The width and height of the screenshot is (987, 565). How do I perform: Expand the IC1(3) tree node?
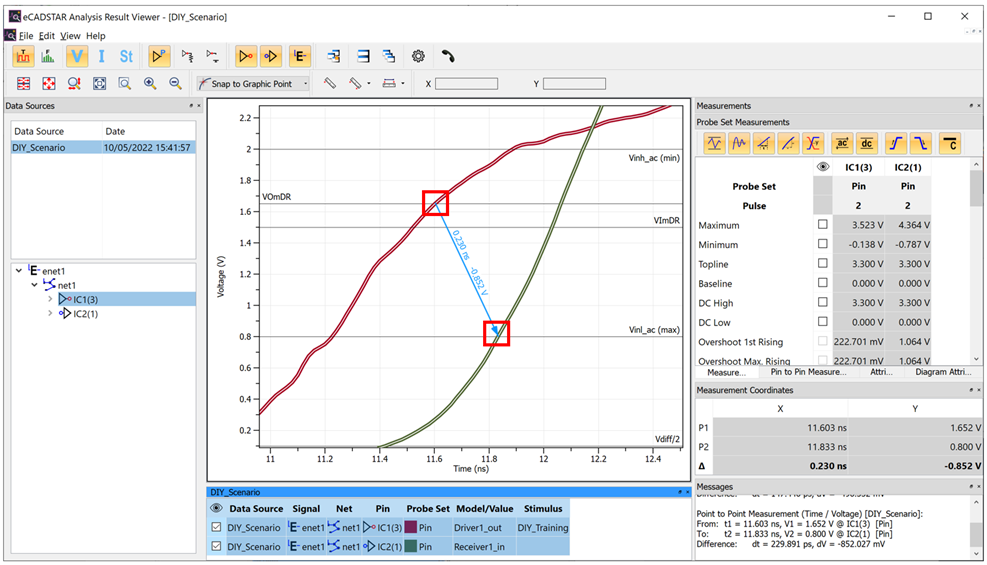pos(50,299)
